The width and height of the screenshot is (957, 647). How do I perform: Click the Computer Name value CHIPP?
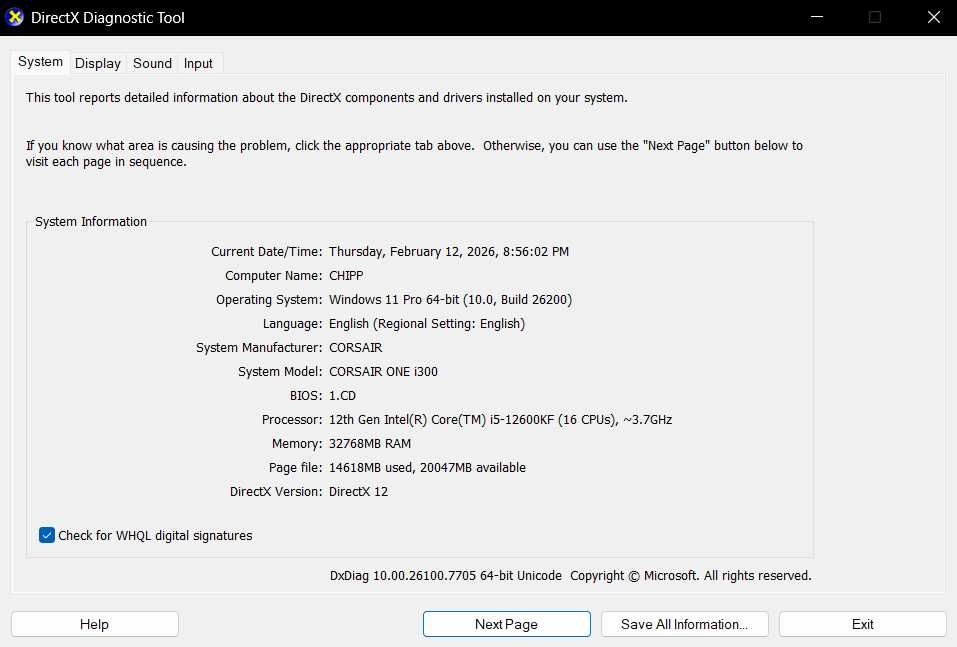(x=346, y=276)
